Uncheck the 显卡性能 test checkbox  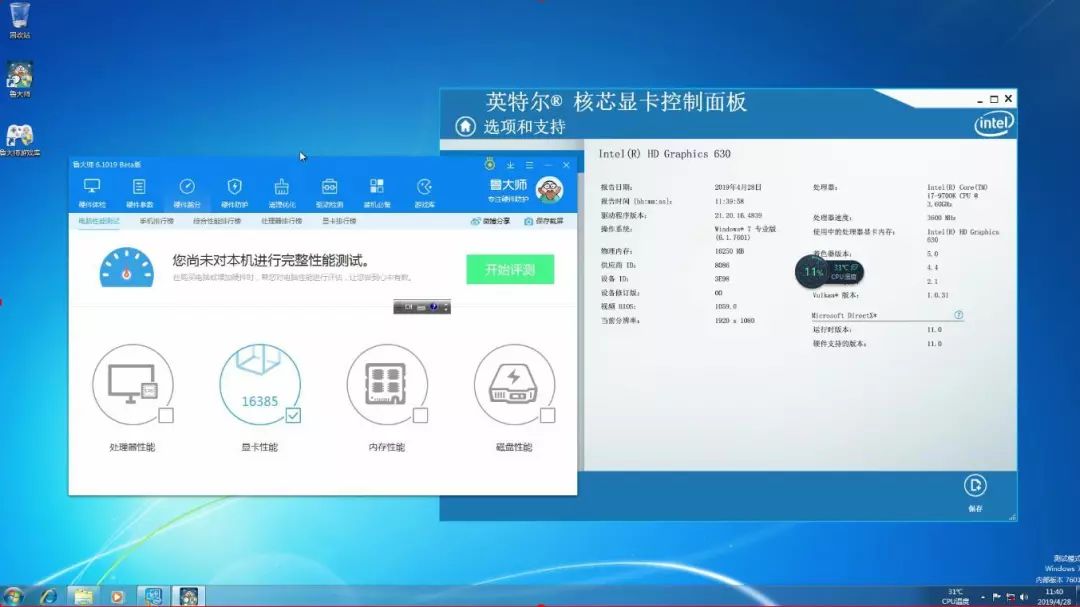pos(293,415)
